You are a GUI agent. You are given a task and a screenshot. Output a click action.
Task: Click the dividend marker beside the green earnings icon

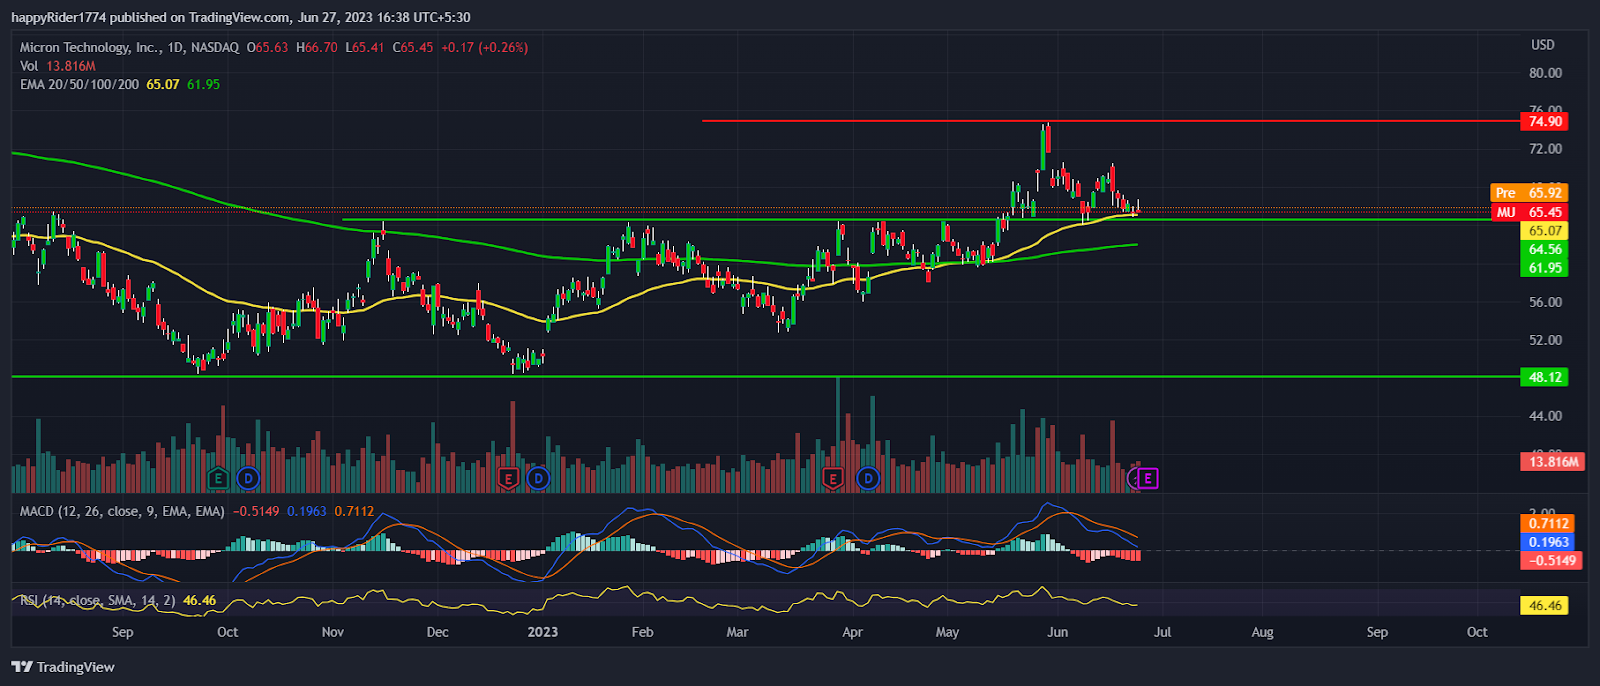pos(247,479)
